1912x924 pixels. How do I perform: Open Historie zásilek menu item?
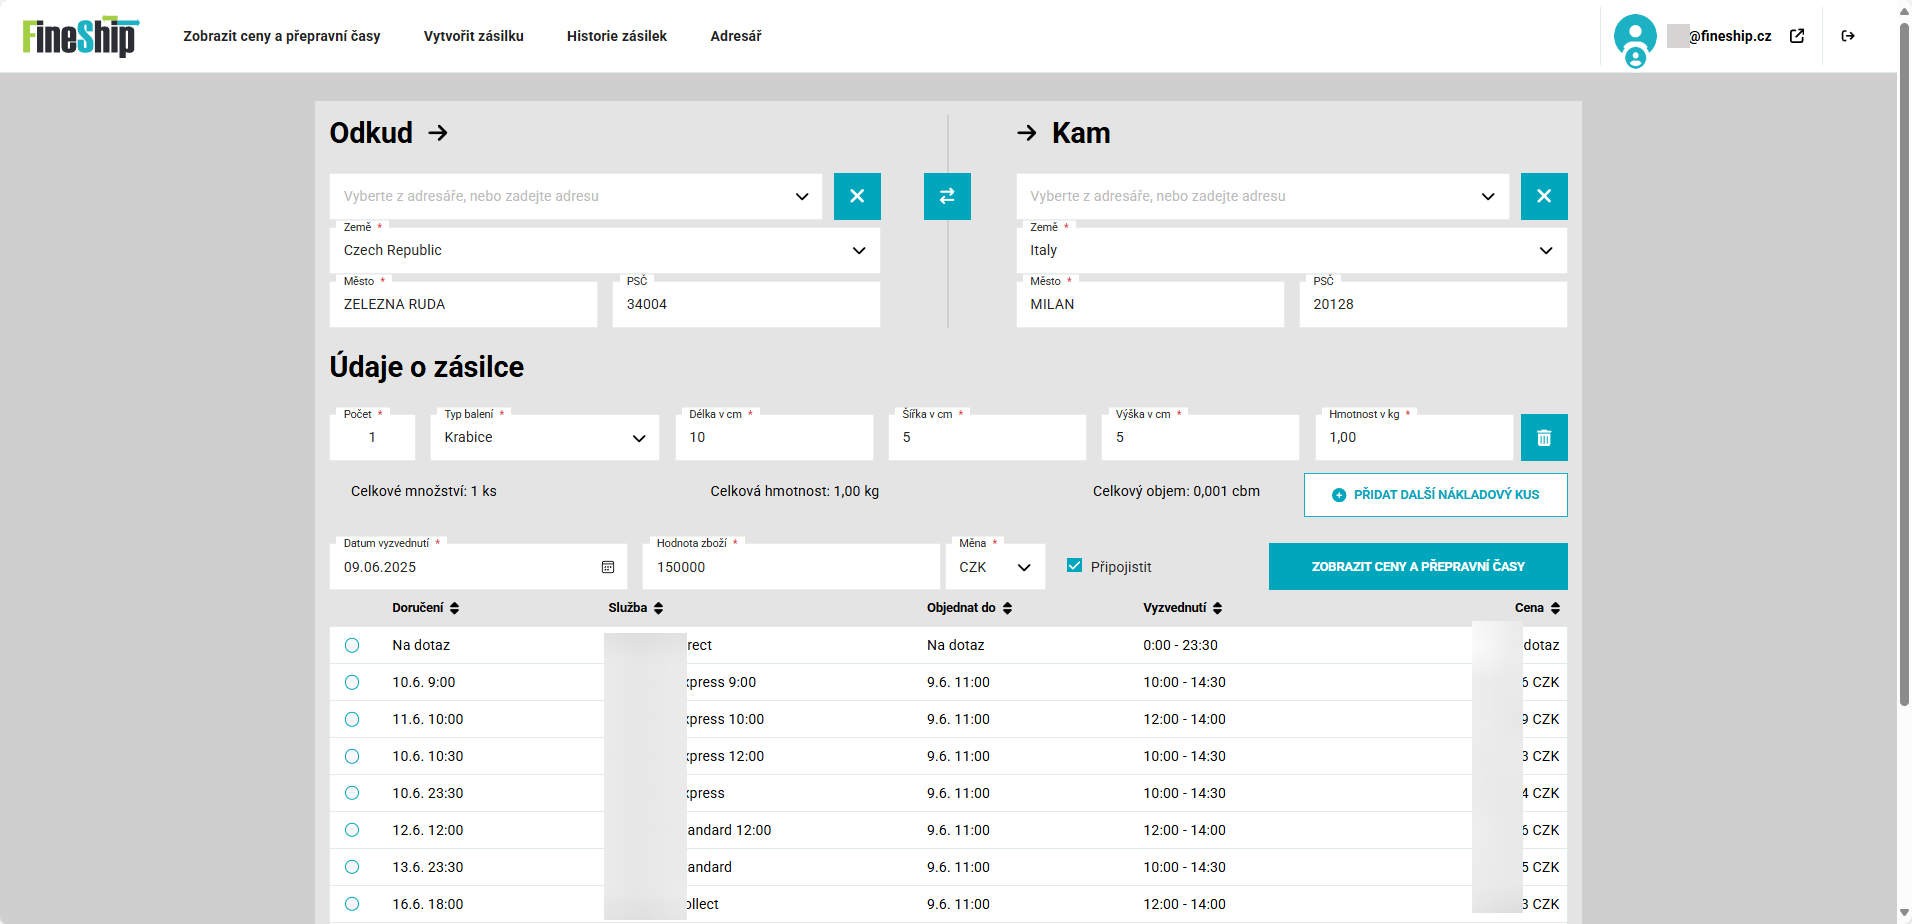(x=616, y=36)
